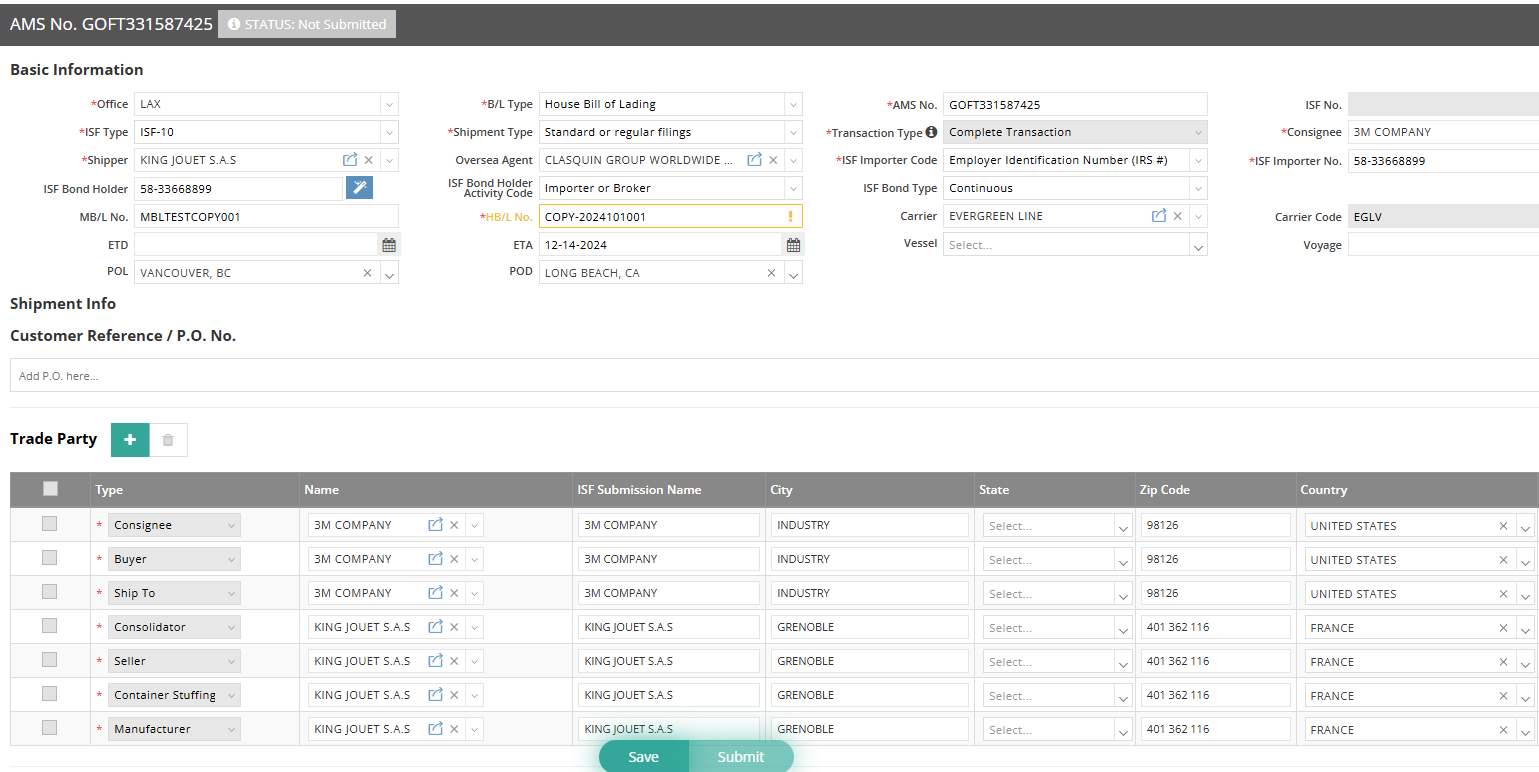
Task: Click the ISF Bond Holder magic wand icon
Action: pyautogui.click(x=359, y=188)
